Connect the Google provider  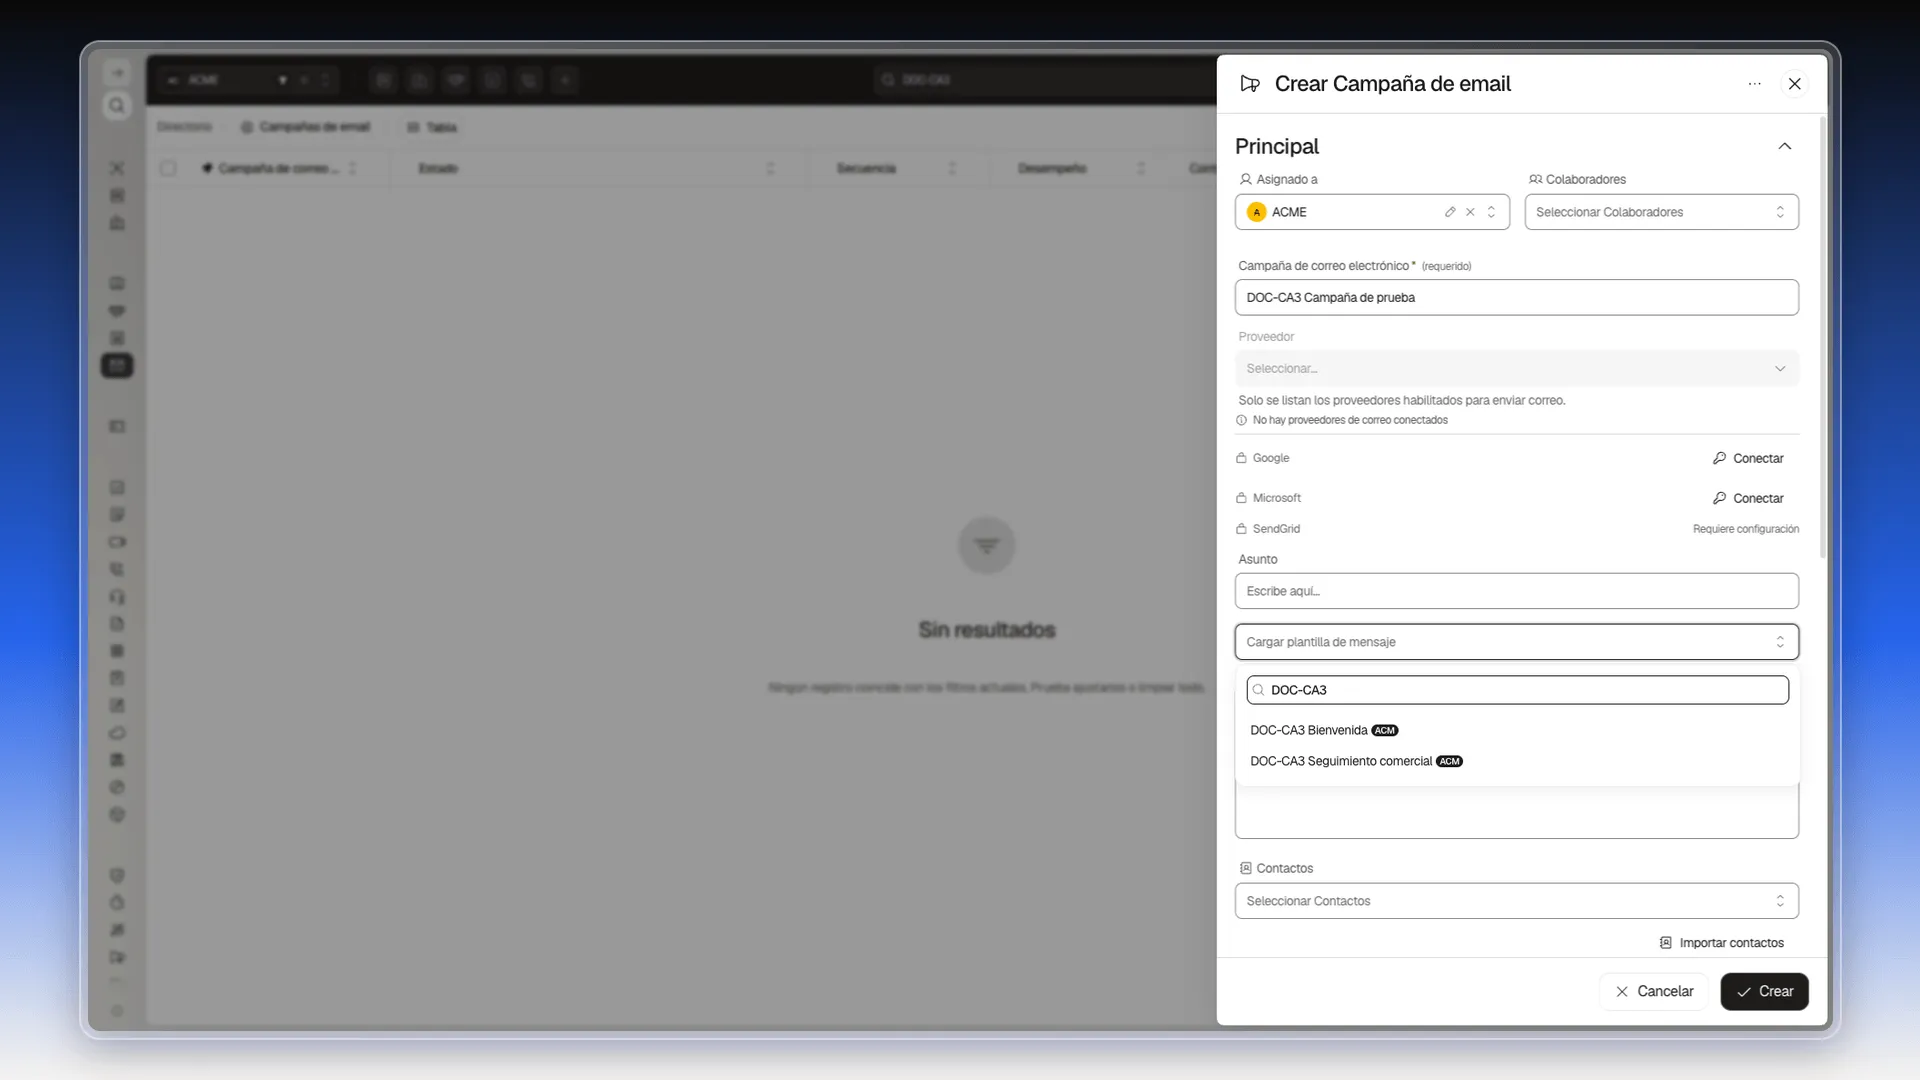point(1748,458)
